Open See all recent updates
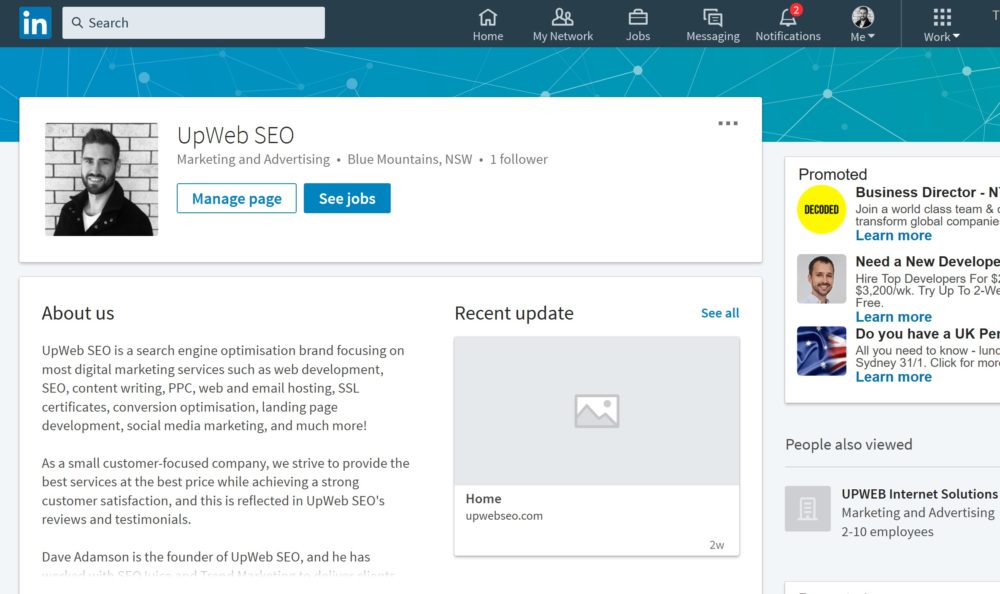Image resolution: width=1000 pixels, height=594 pixels. [720, 313]
